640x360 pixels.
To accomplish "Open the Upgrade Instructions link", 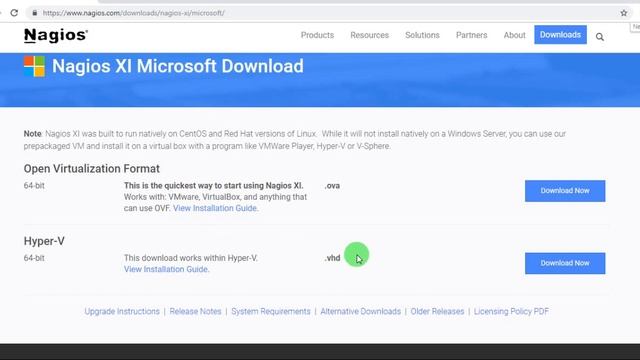I will point(122,311).
